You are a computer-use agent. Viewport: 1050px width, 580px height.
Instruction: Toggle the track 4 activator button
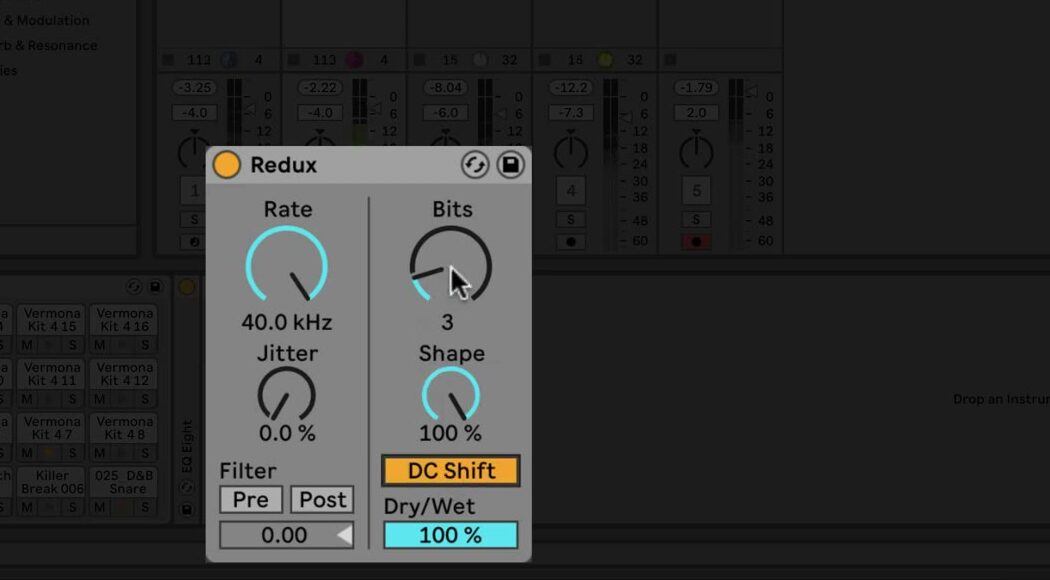click(571, 191)
